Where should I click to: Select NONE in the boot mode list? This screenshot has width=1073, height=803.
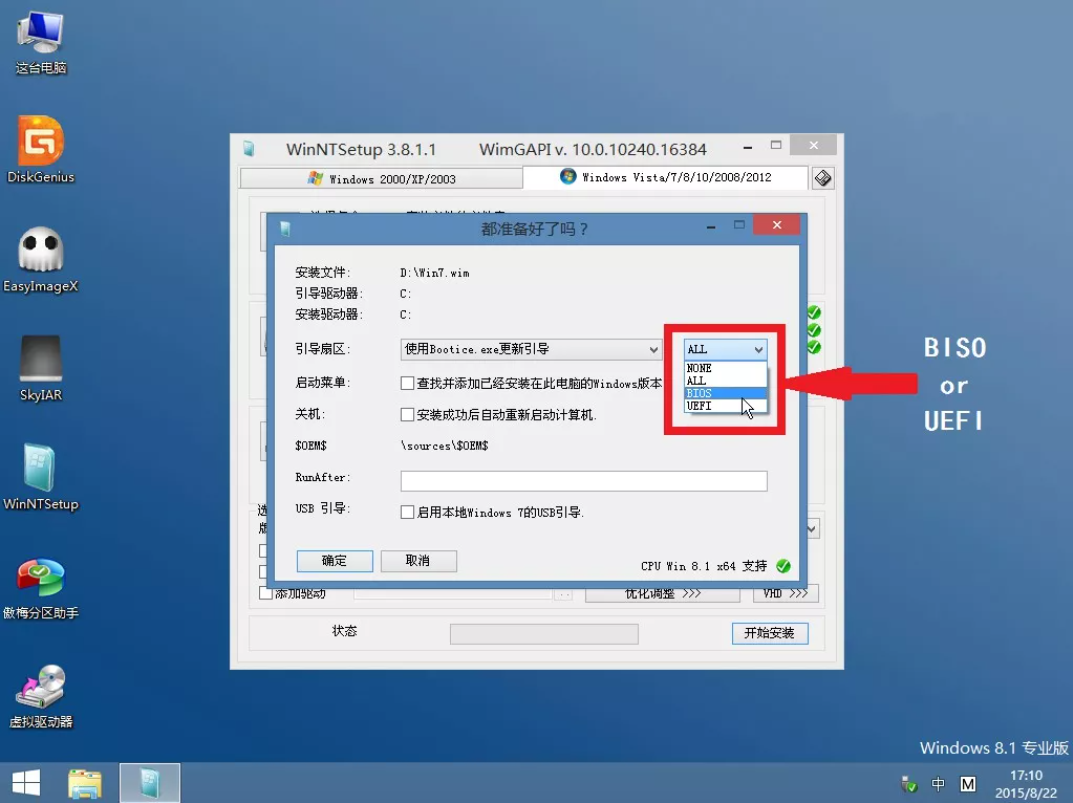[725, 368]
